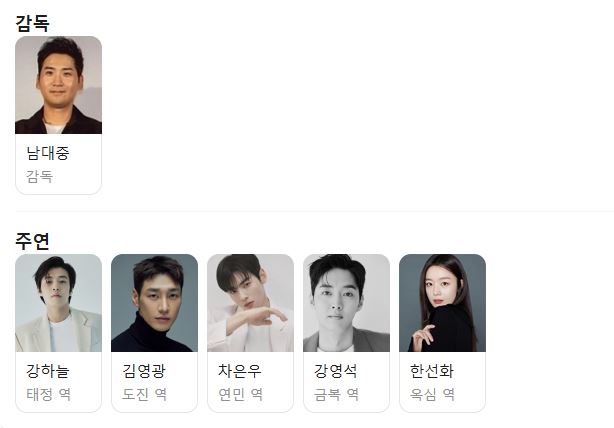
Task: Open 차은우's portrait thumbnail
Action: click(250, 303)
